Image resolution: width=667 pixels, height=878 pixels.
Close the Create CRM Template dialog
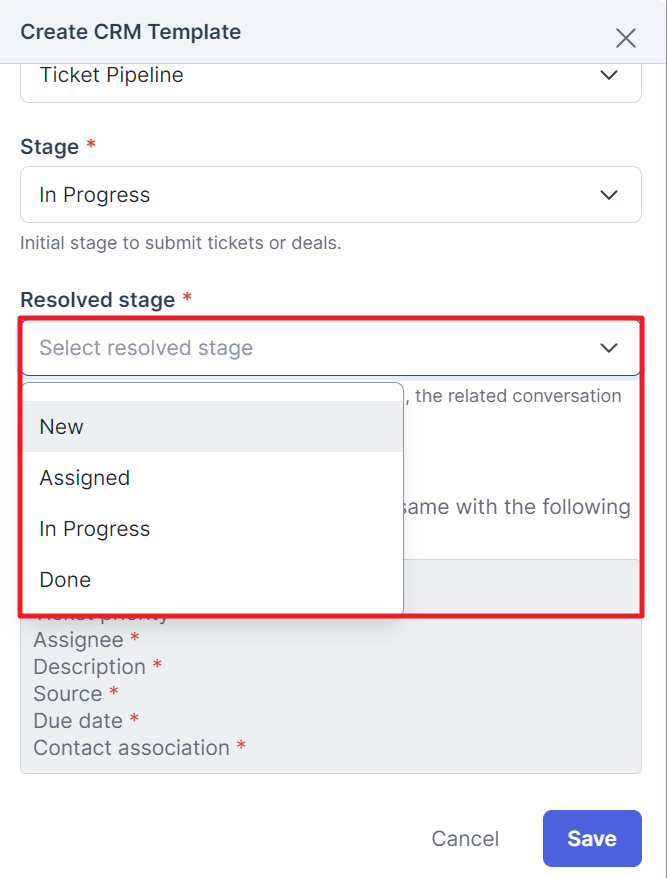point(625,38)
